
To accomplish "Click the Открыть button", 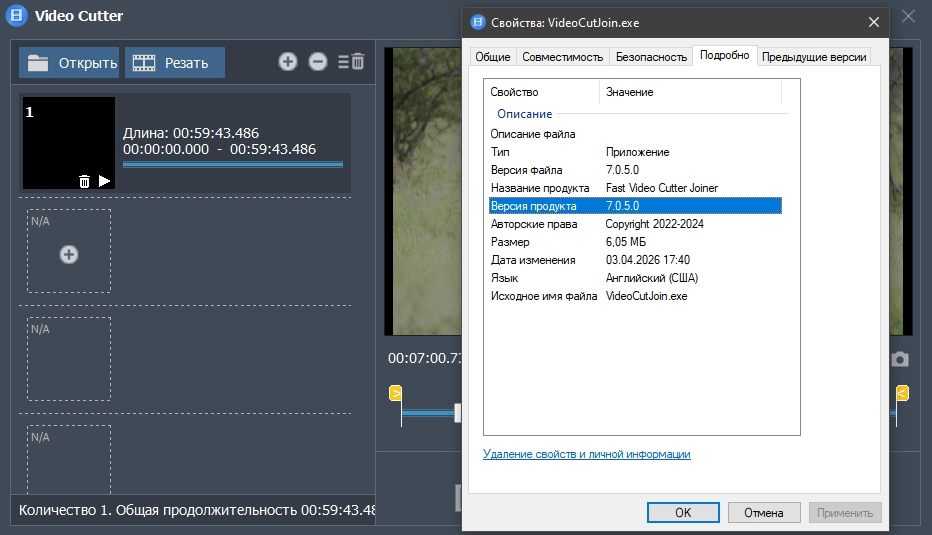I will click(69, 63).
